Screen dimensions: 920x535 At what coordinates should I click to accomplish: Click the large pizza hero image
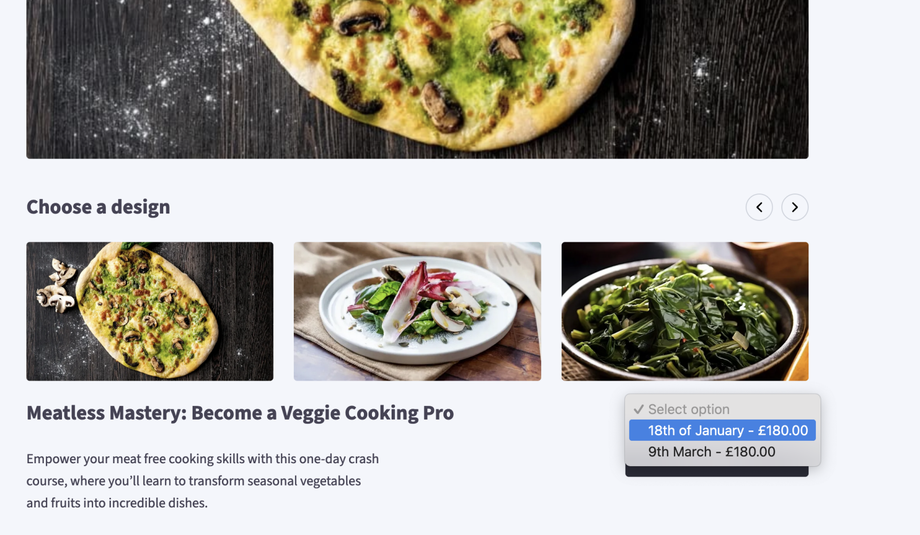click(x=417, y=79)
